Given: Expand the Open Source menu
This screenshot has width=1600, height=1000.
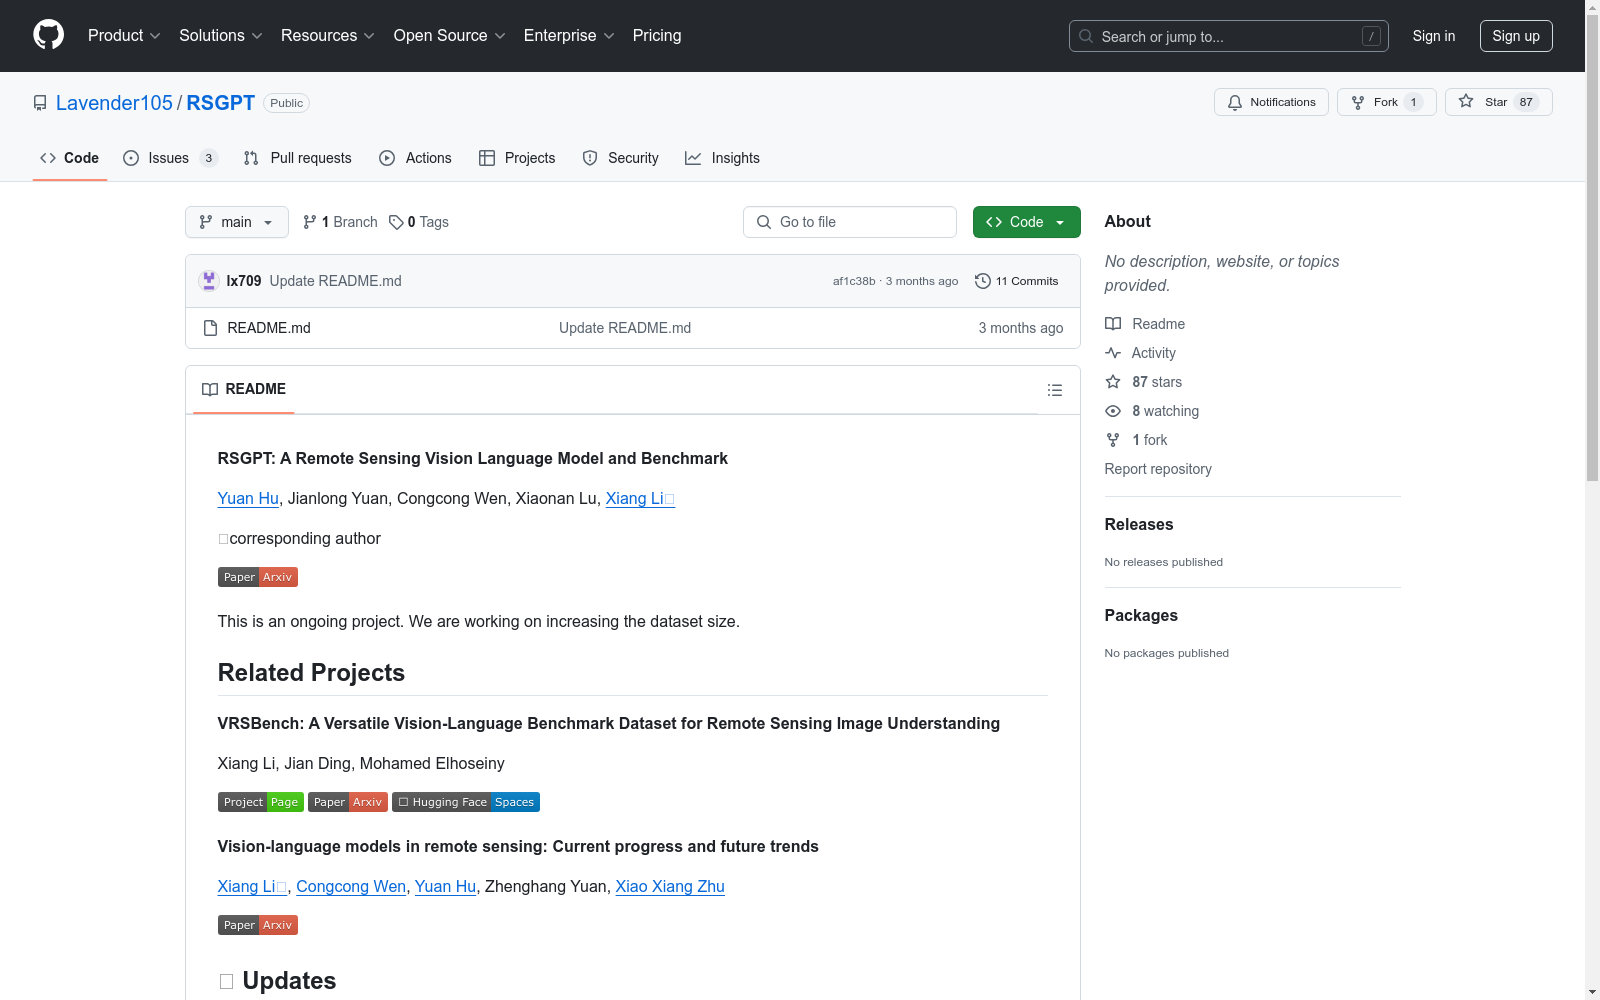Looking at the screenshot, I should pos(450,36).
